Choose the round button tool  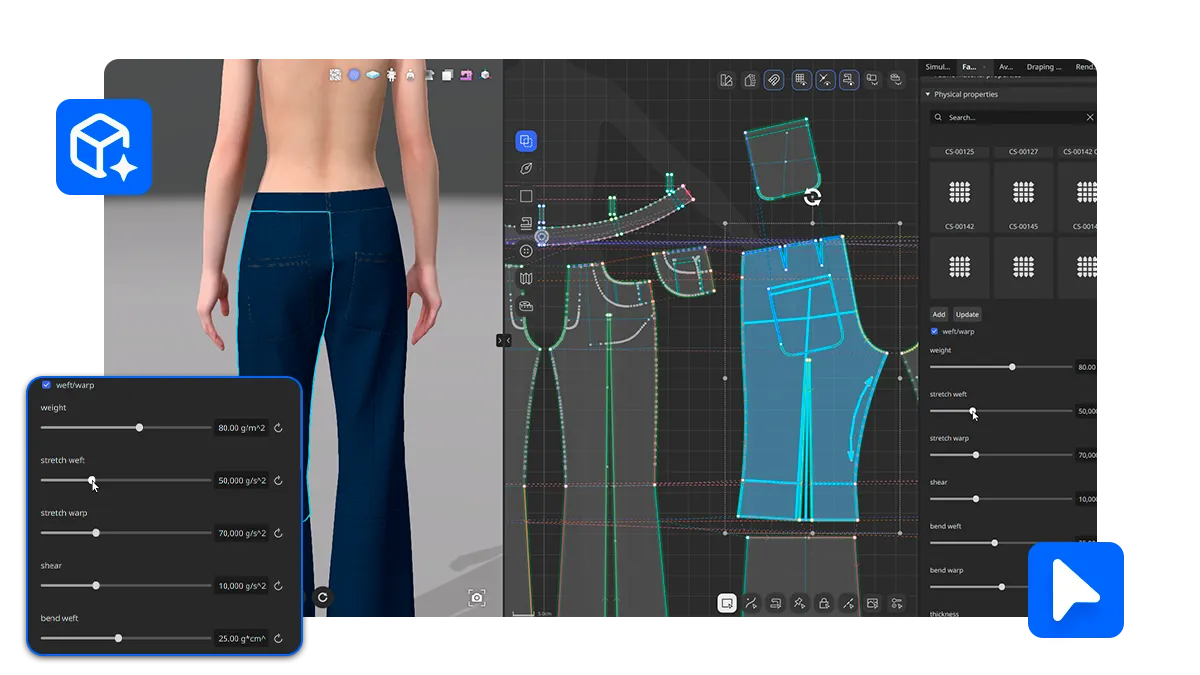[526, 251]
